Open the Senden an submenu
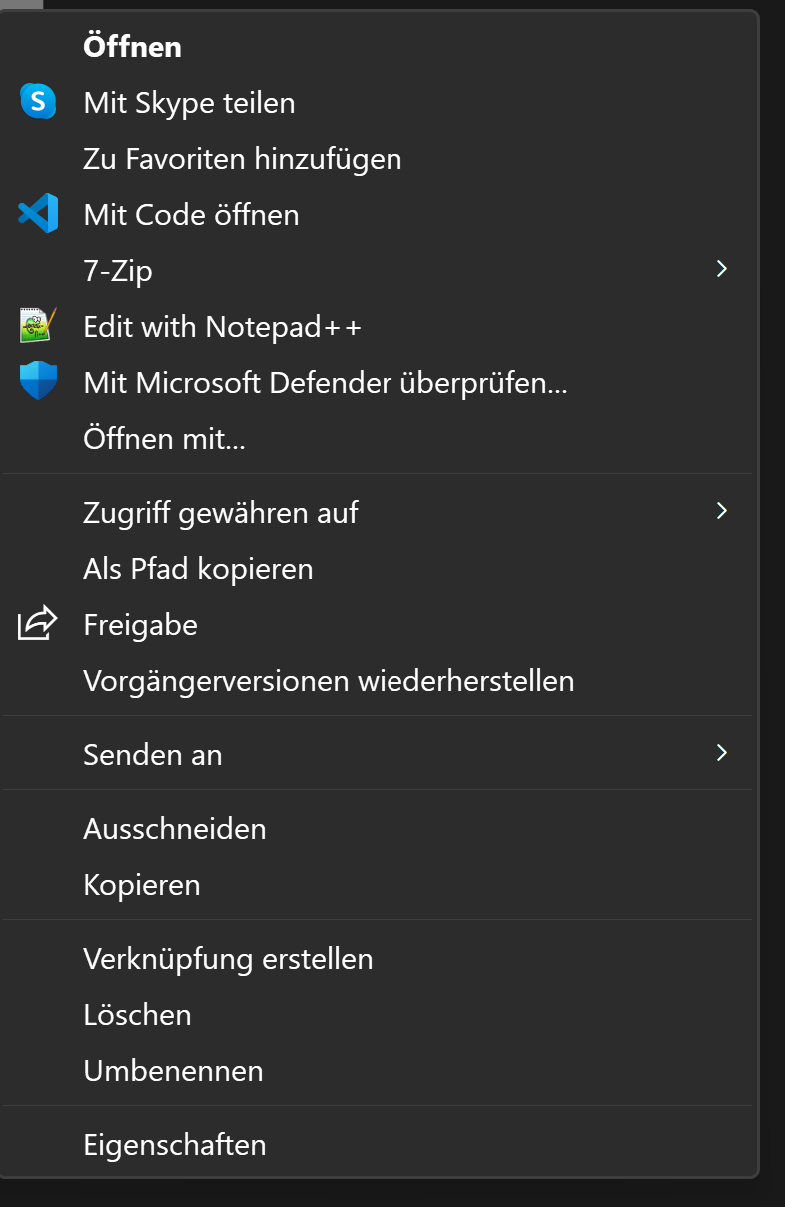Viewport: 785px width, 1207px height. point(722,754)
